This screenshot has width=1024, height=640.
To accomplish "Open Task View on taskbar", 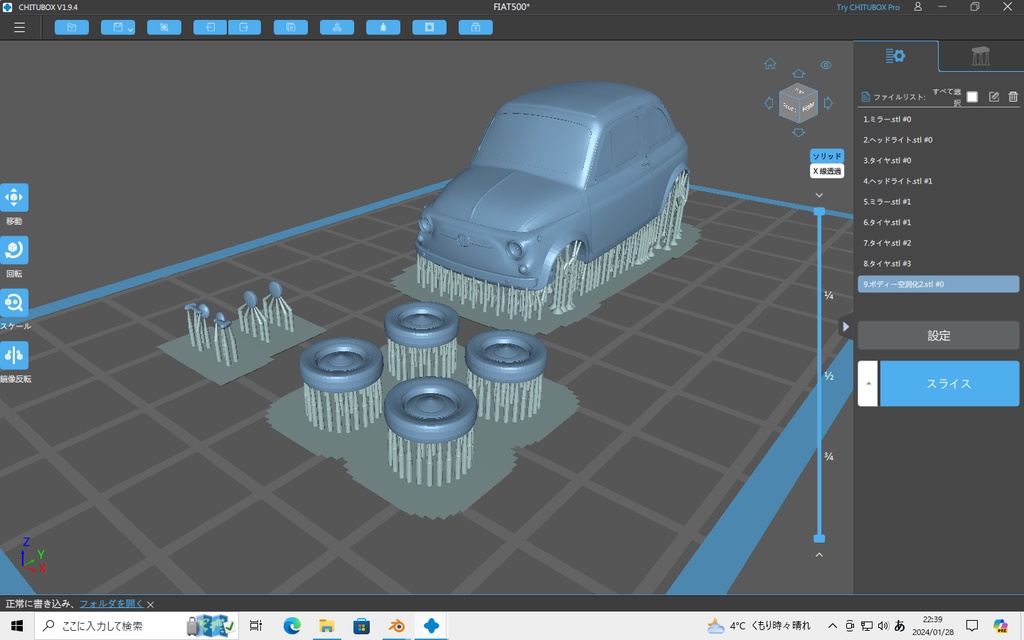I will 255,626.
